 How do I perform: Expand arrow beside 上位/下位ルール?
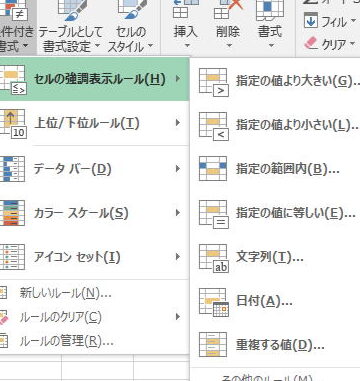point(178,123)
